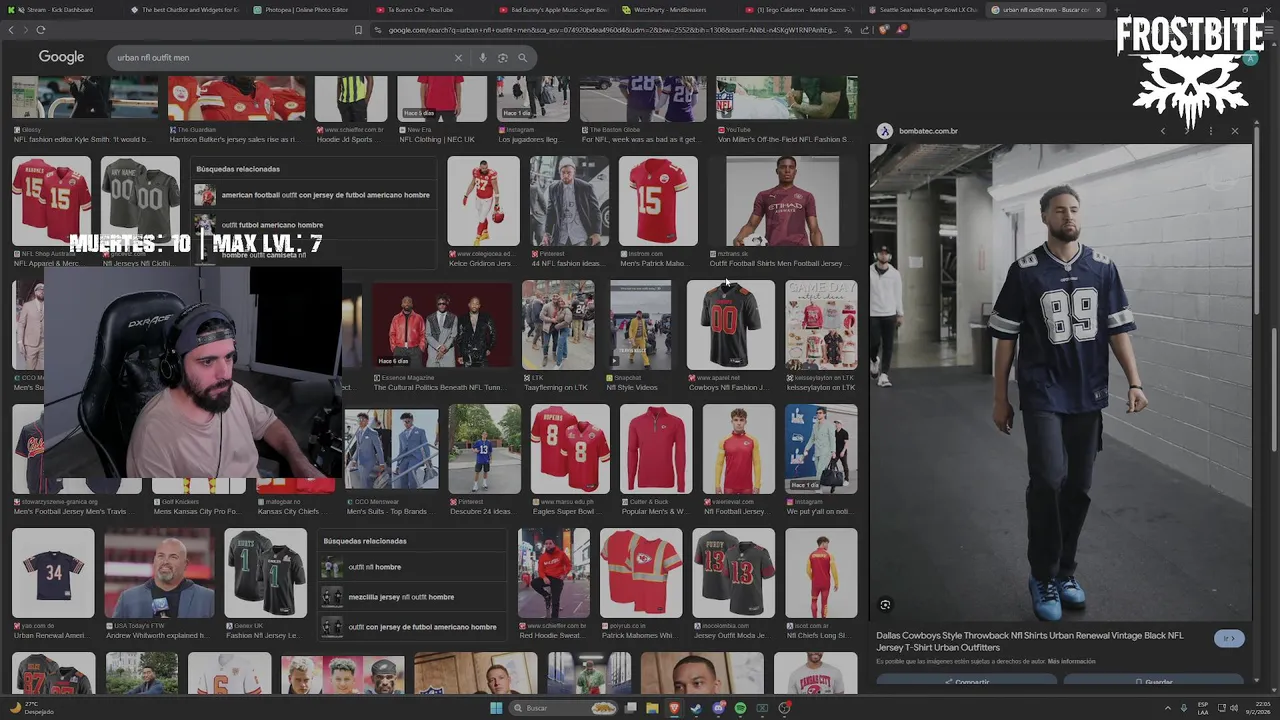
Task: Open OBS Studio from taskbar
Action: pyautogui.click(x=784, y=708)
